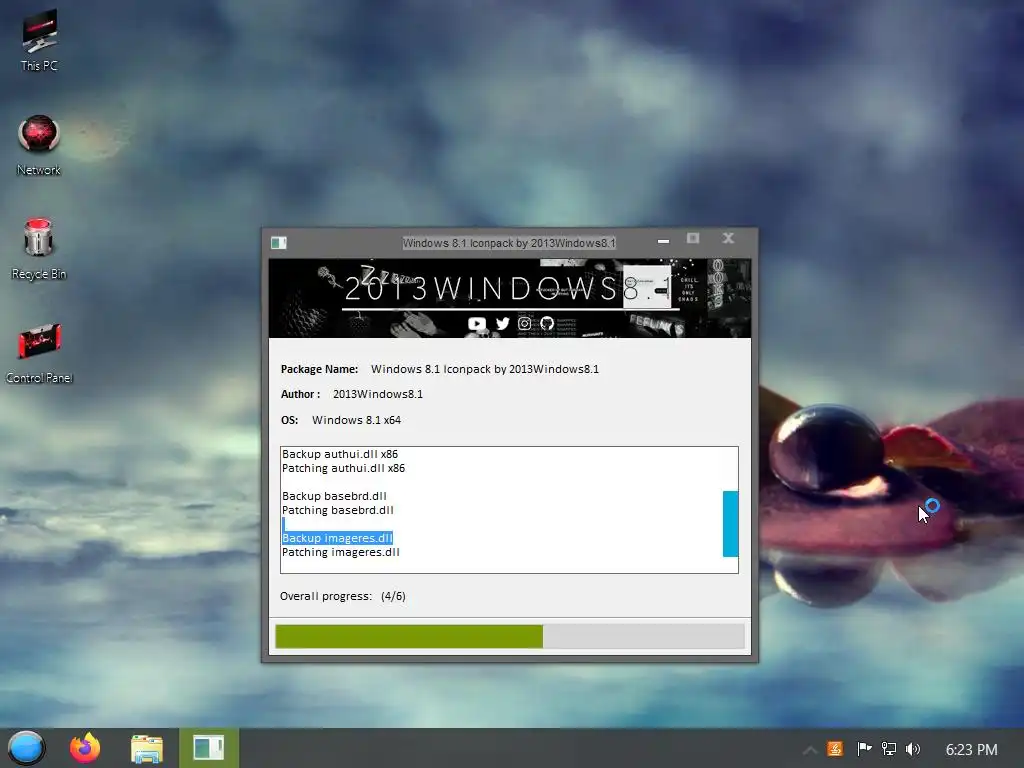Image resolution: width=1024 pixels, height=768 pixels.
Task: Click the installer window's title bar icon
Action: 279,243
